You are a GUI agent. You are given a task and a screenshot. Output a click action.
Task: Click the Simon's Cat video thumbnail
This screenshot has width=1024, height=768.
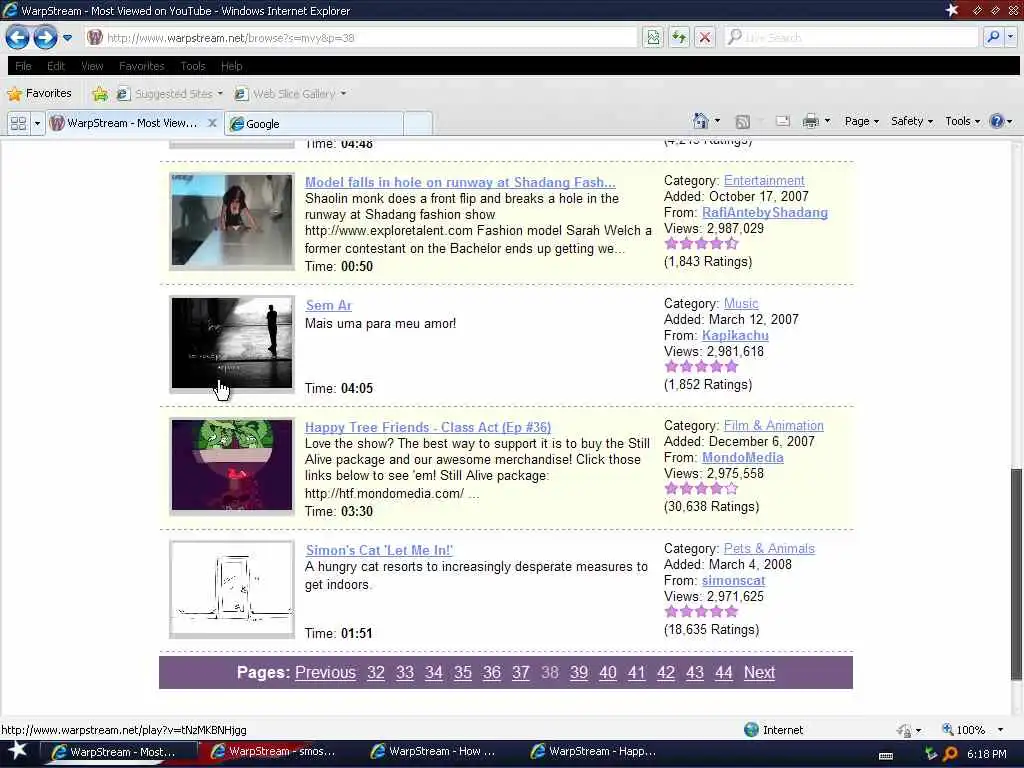[232, 588]
